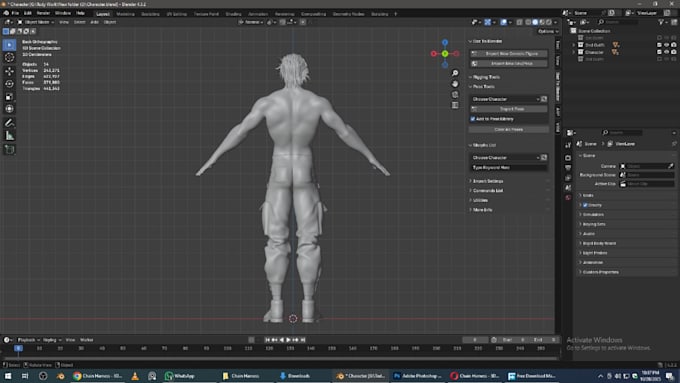Toggle the X-ray shading button
Viewport: 680px width, 383px height.
point(519,22)
